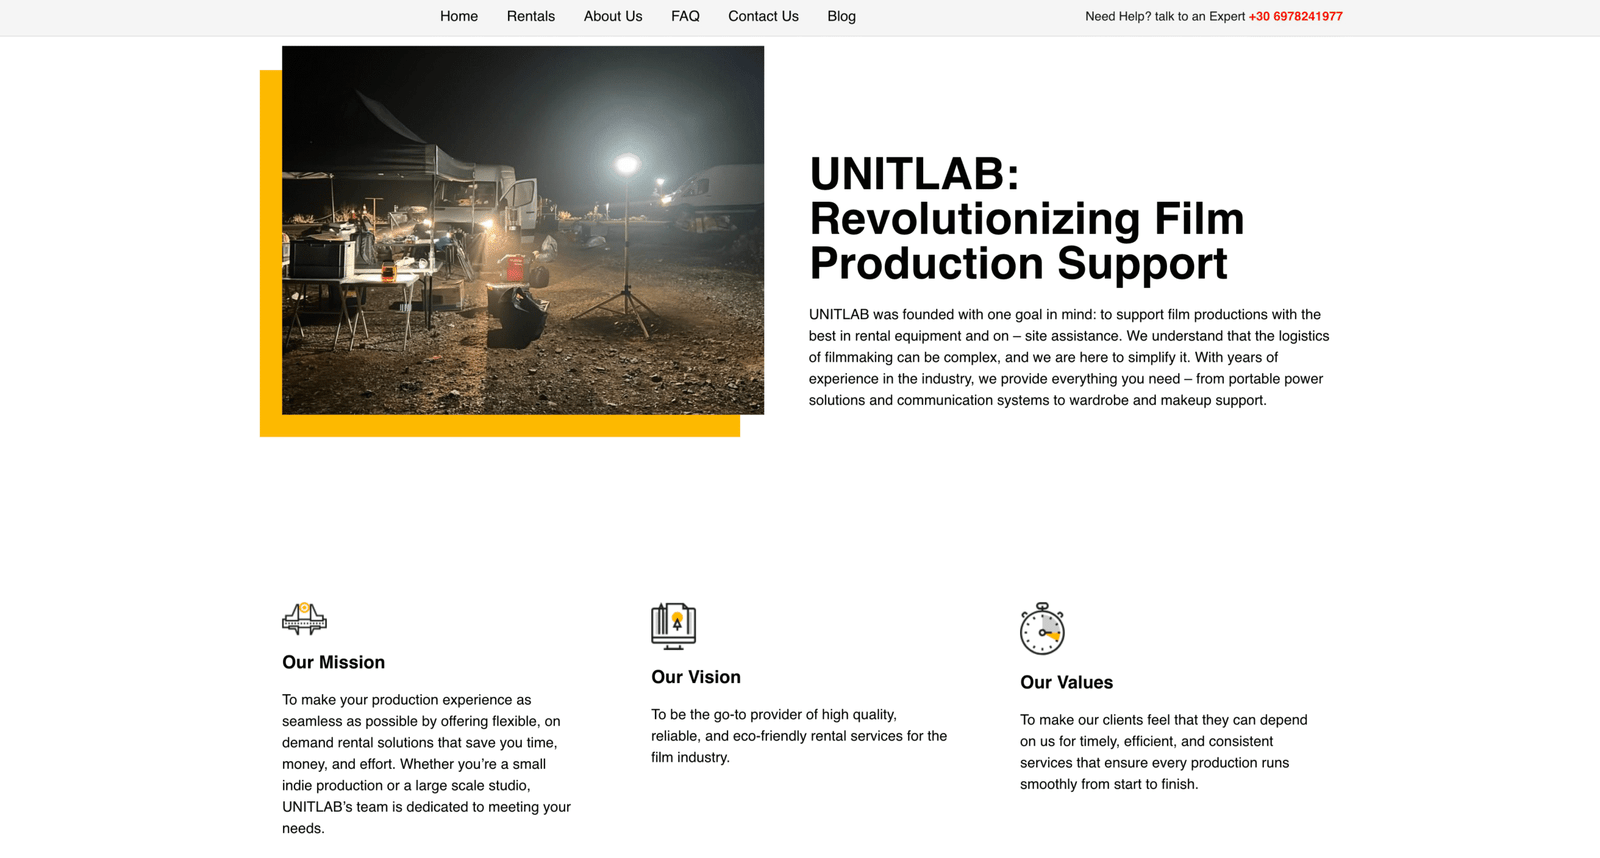Click the 'Our Mission' heading
The image size is (1600, 858).
[333, 662]
